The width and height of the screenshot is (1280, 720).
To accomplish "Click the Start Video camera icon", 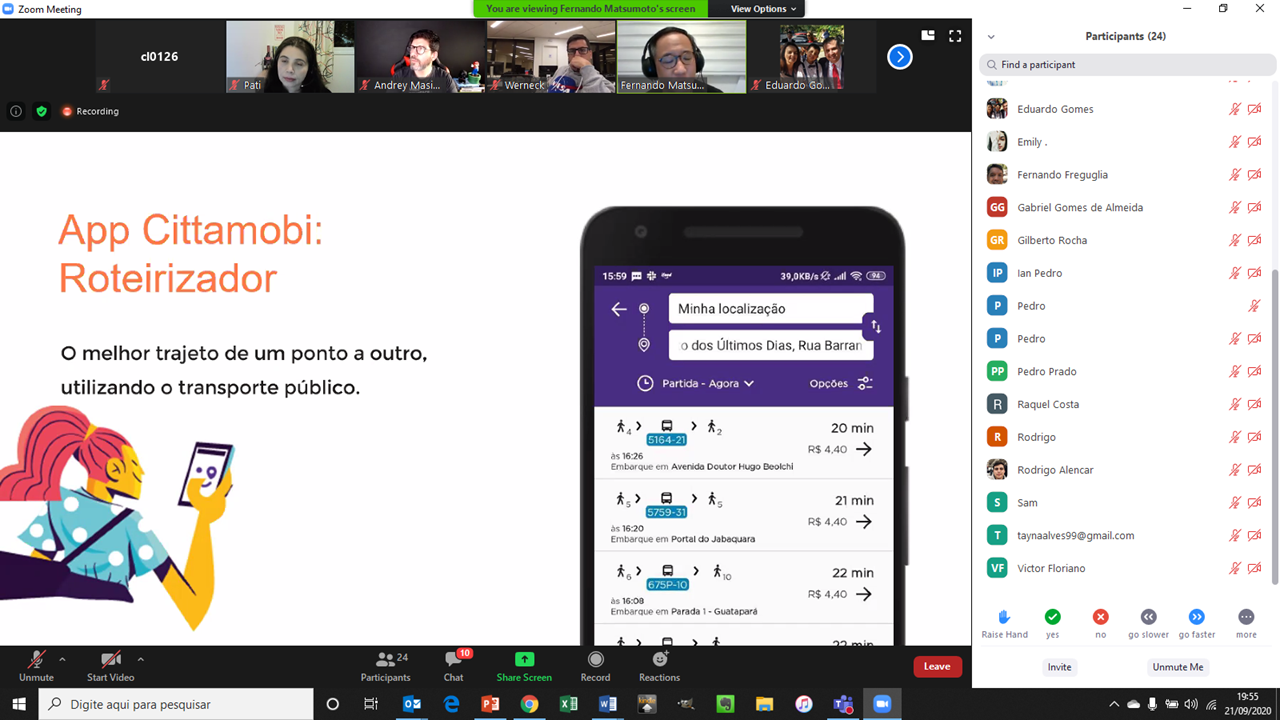I will (x=111, y=660).
